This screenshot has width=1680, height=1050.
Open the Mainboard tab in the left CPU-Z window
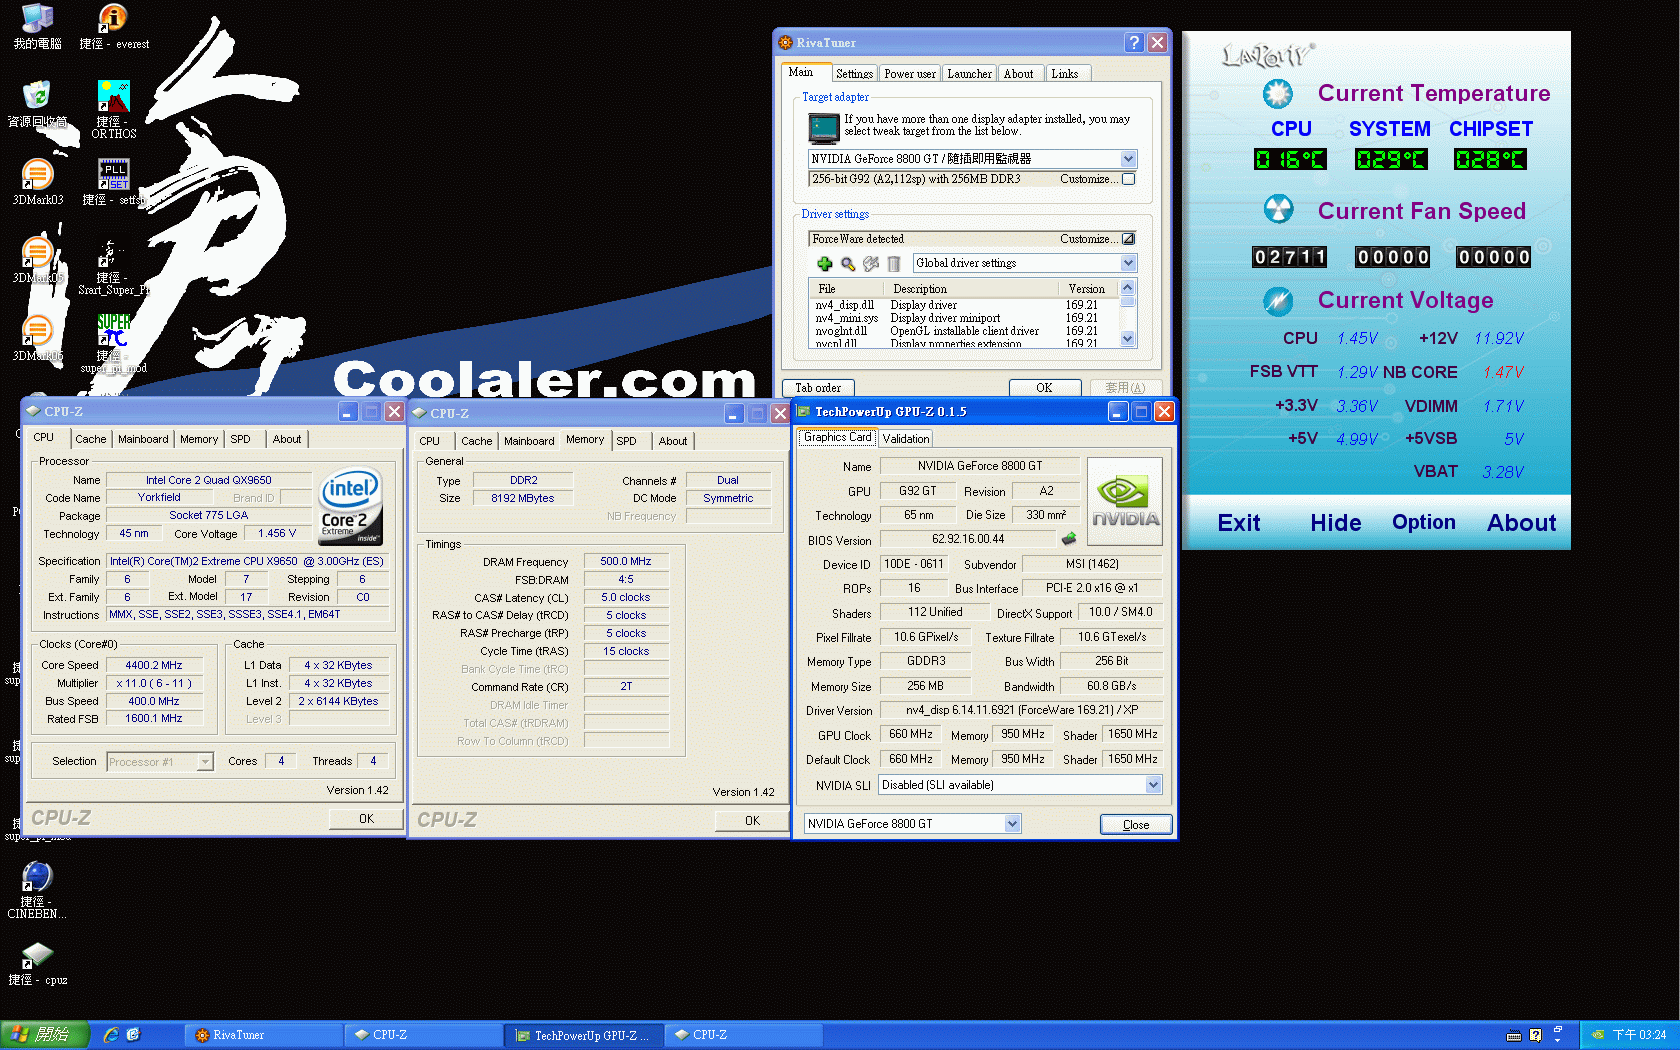pos(143,439)
